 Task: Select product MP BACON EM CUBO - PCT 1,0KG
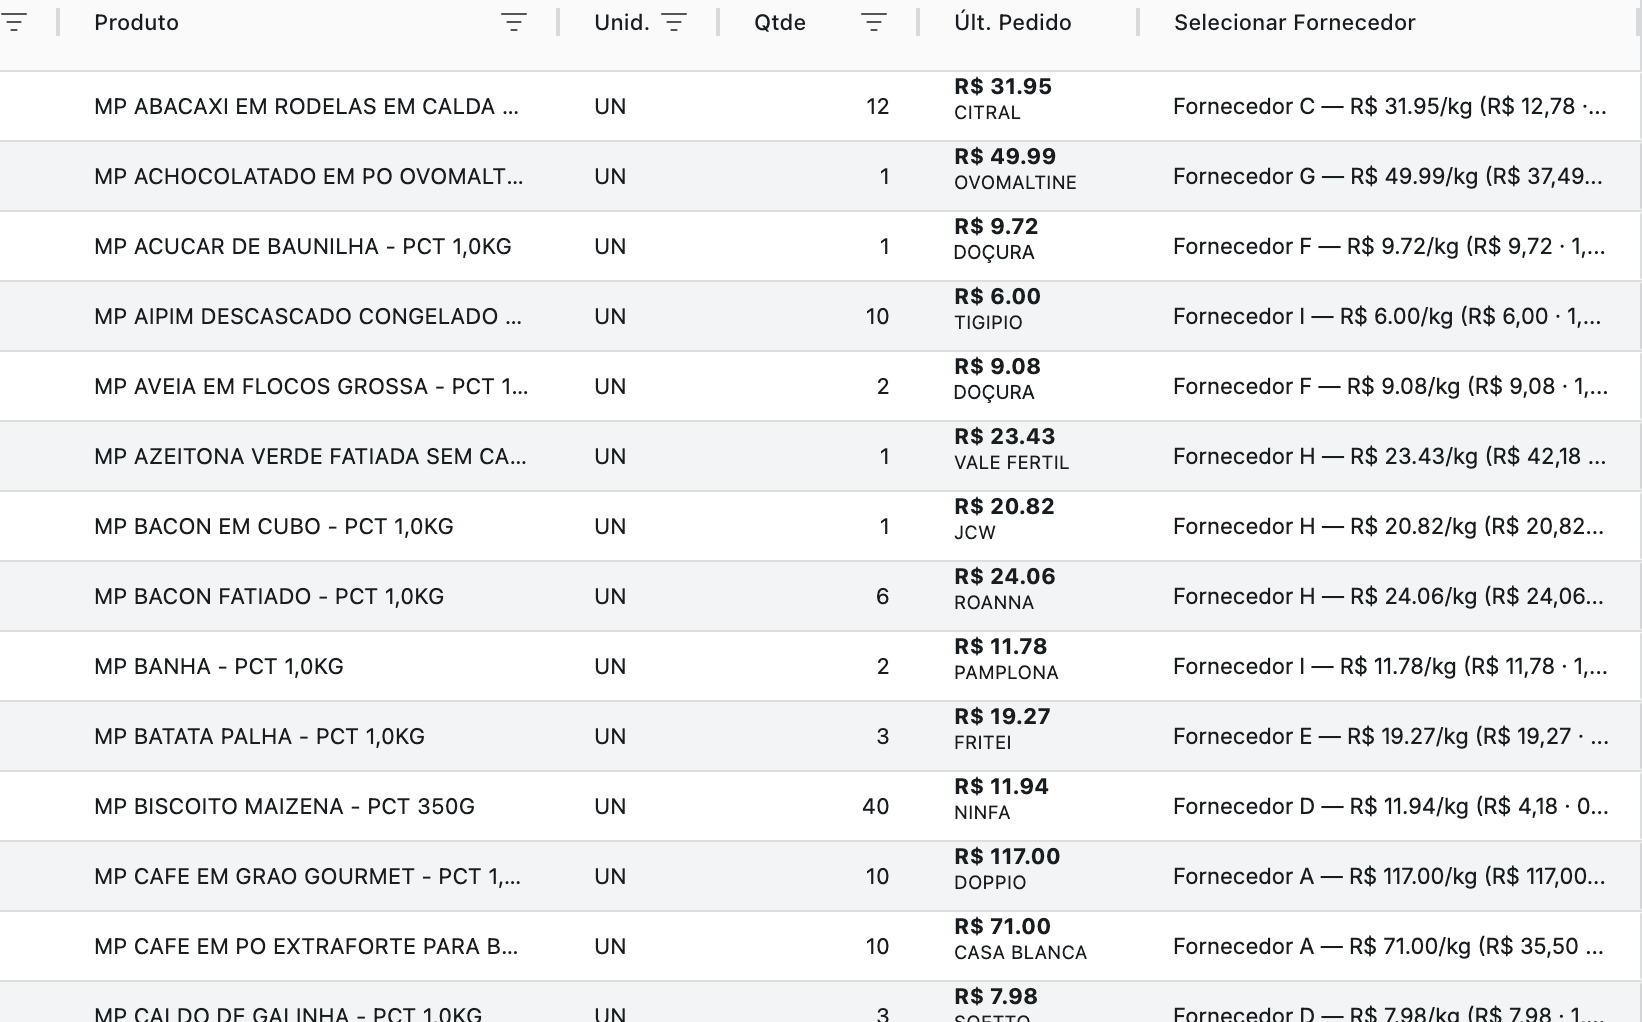point(273,526)
